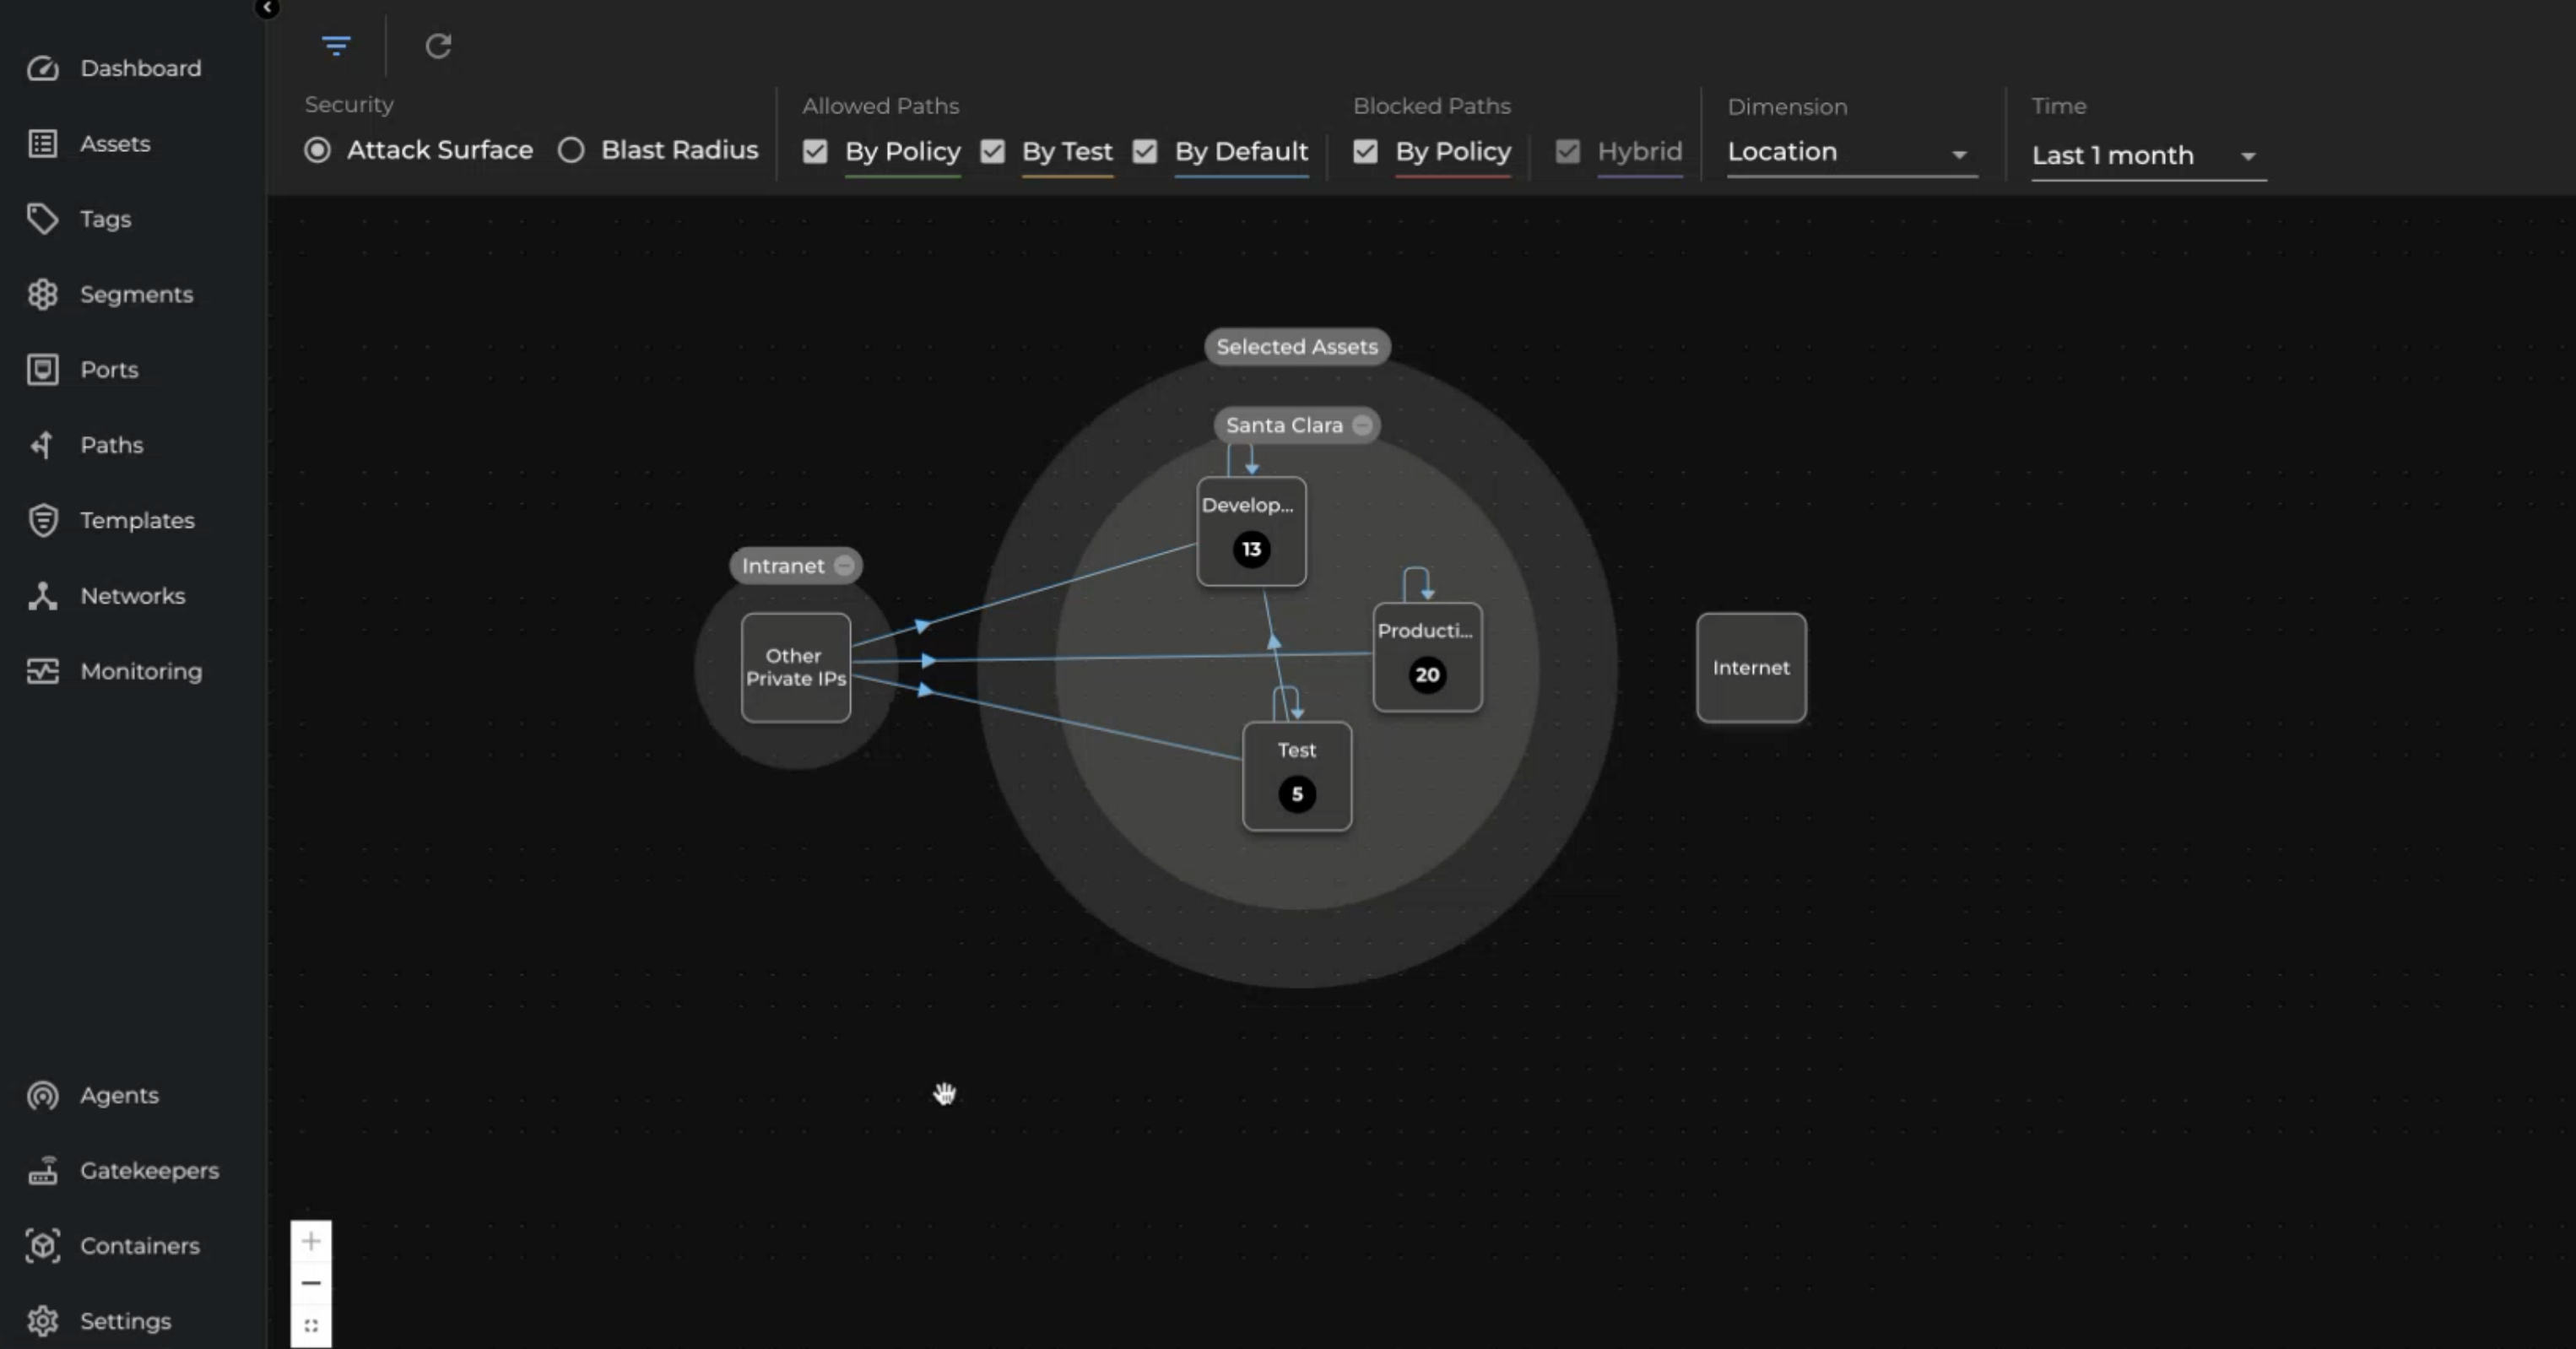2576x1349 pixels.
Task: Select the Blast Radius security mode
Action: coord(571,150)
